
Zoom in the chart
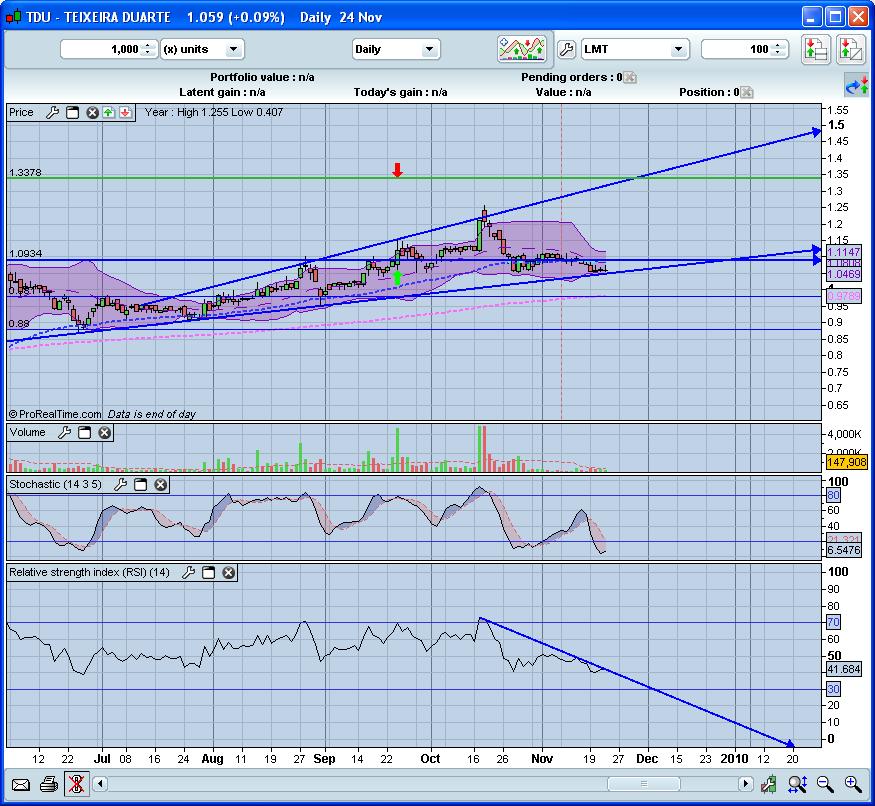click(853, 784)
